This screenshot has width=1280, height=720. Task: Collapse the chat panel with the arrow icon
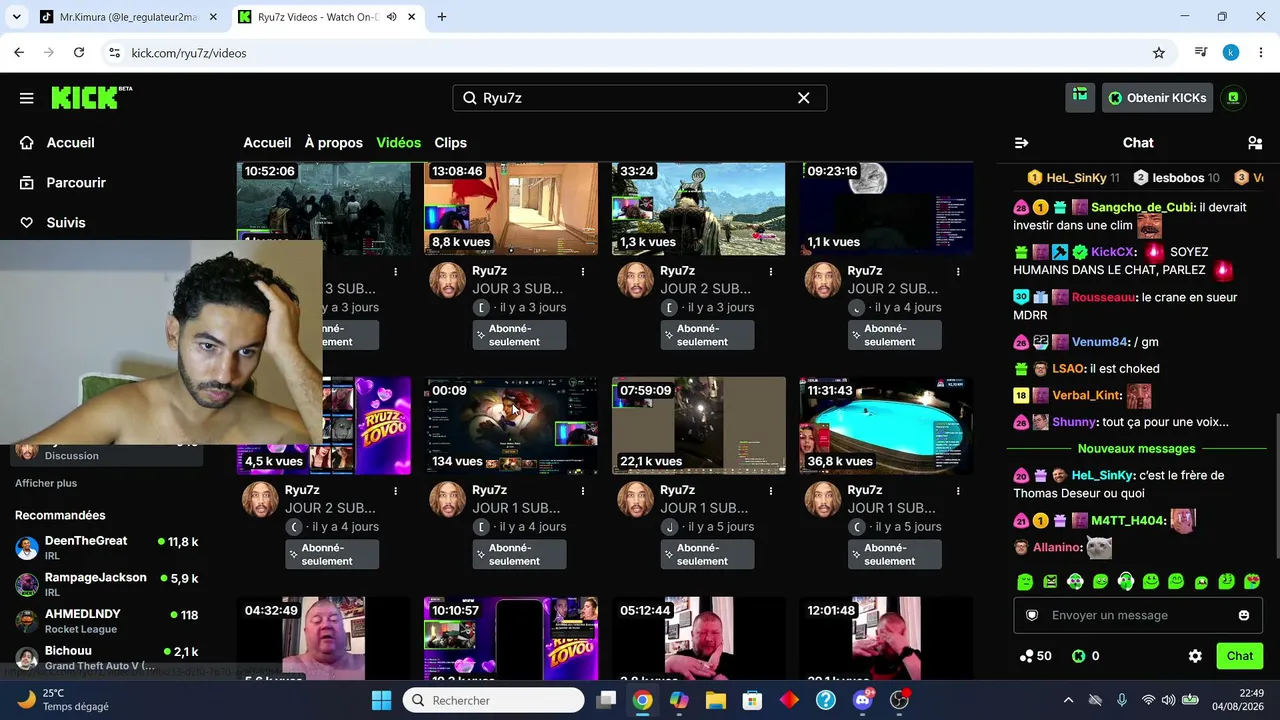[1021, 143]
